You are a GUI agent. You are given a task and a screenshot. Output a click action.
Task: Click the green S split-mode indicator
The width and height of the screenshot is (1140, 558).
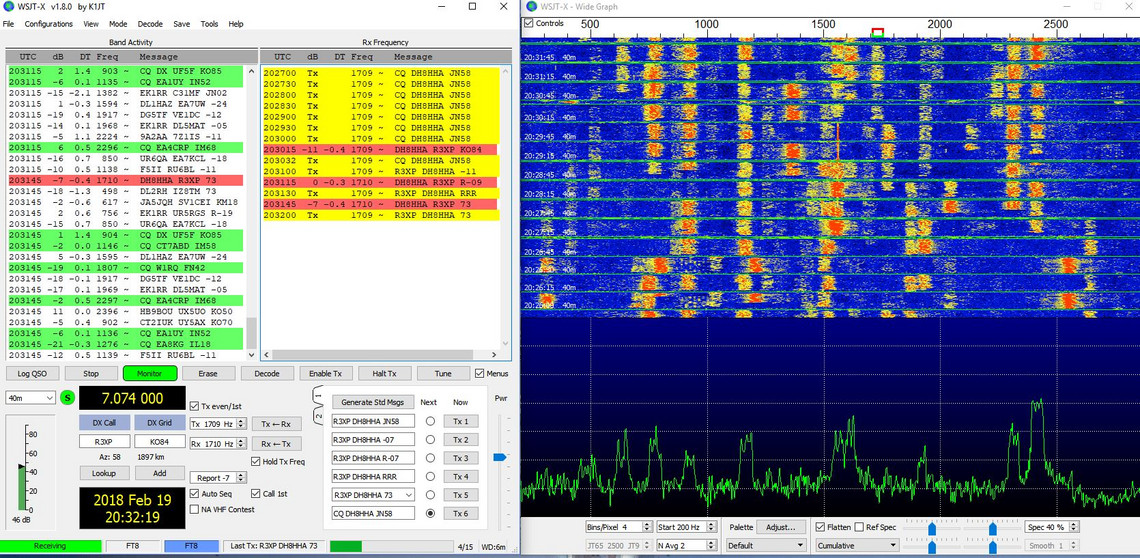pyautogui.click(x=68, y=397)
